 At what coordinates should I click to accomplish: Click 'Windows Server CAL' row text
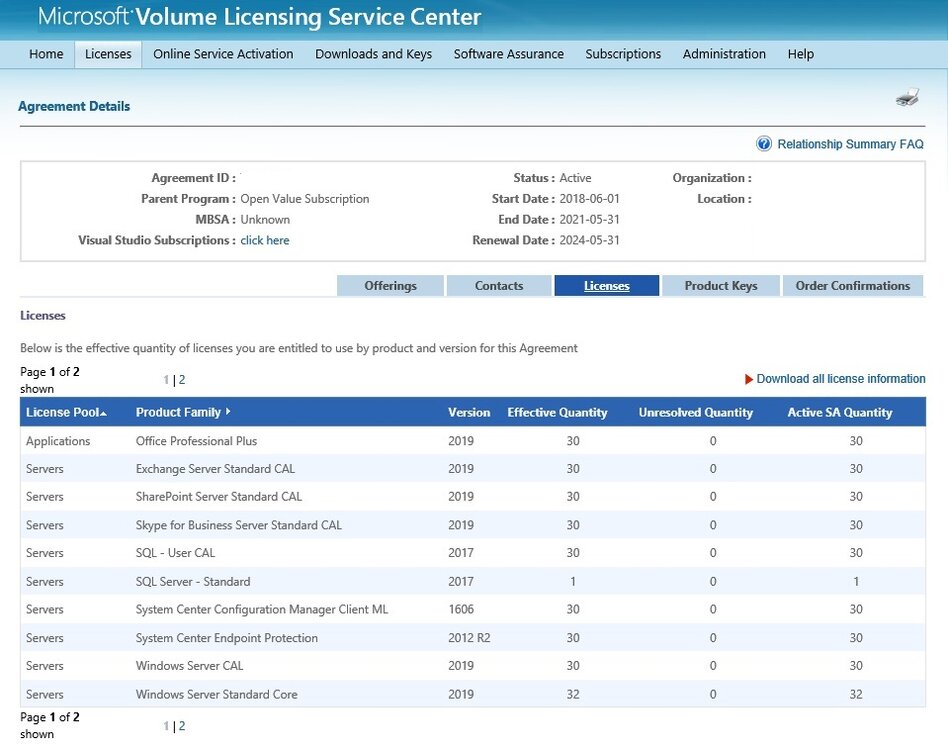coord(189,665)
